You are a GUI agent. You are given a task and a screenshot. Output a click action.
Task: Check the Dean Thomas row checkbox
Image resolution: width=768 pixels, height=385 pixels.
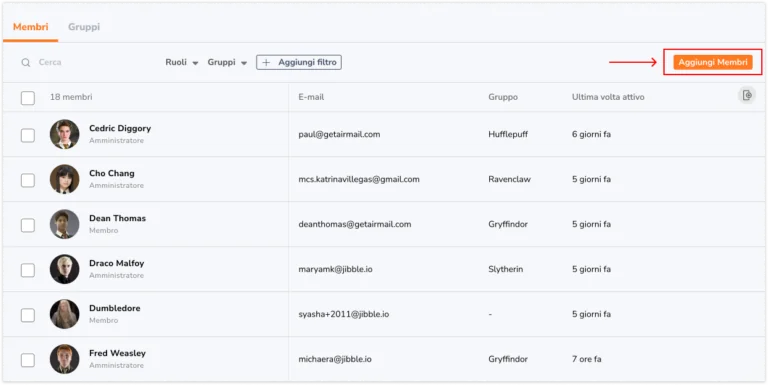[28, 225]
